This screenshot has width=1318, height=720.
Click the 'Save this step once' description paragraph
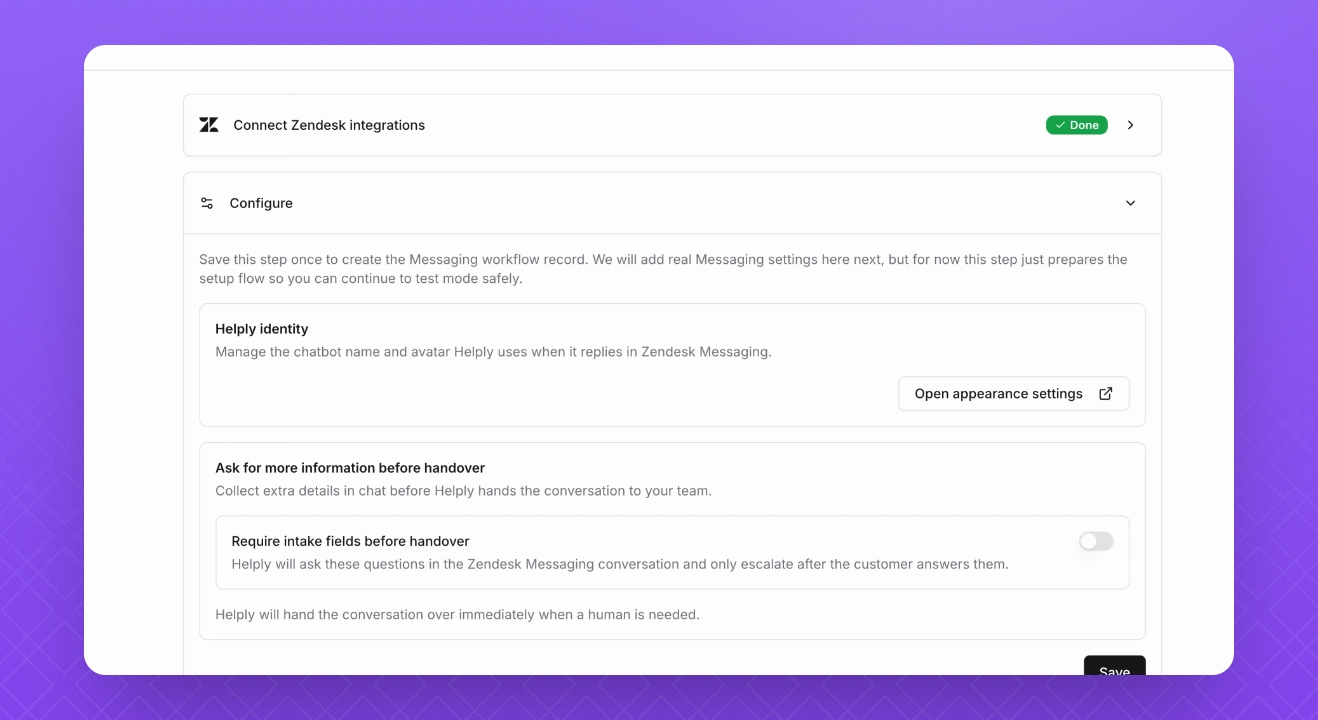click(x=662, y=269)
